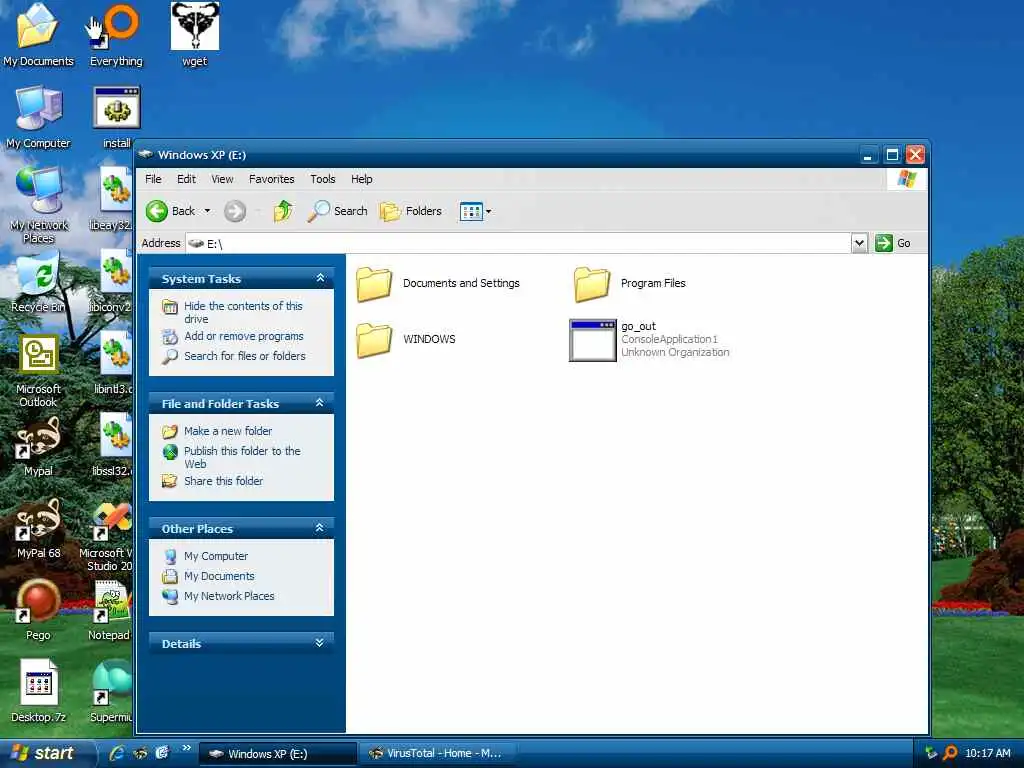The width and height of the screenshot is (1024, 768).
Task: Open the View menu
Action: coord(222,179)
